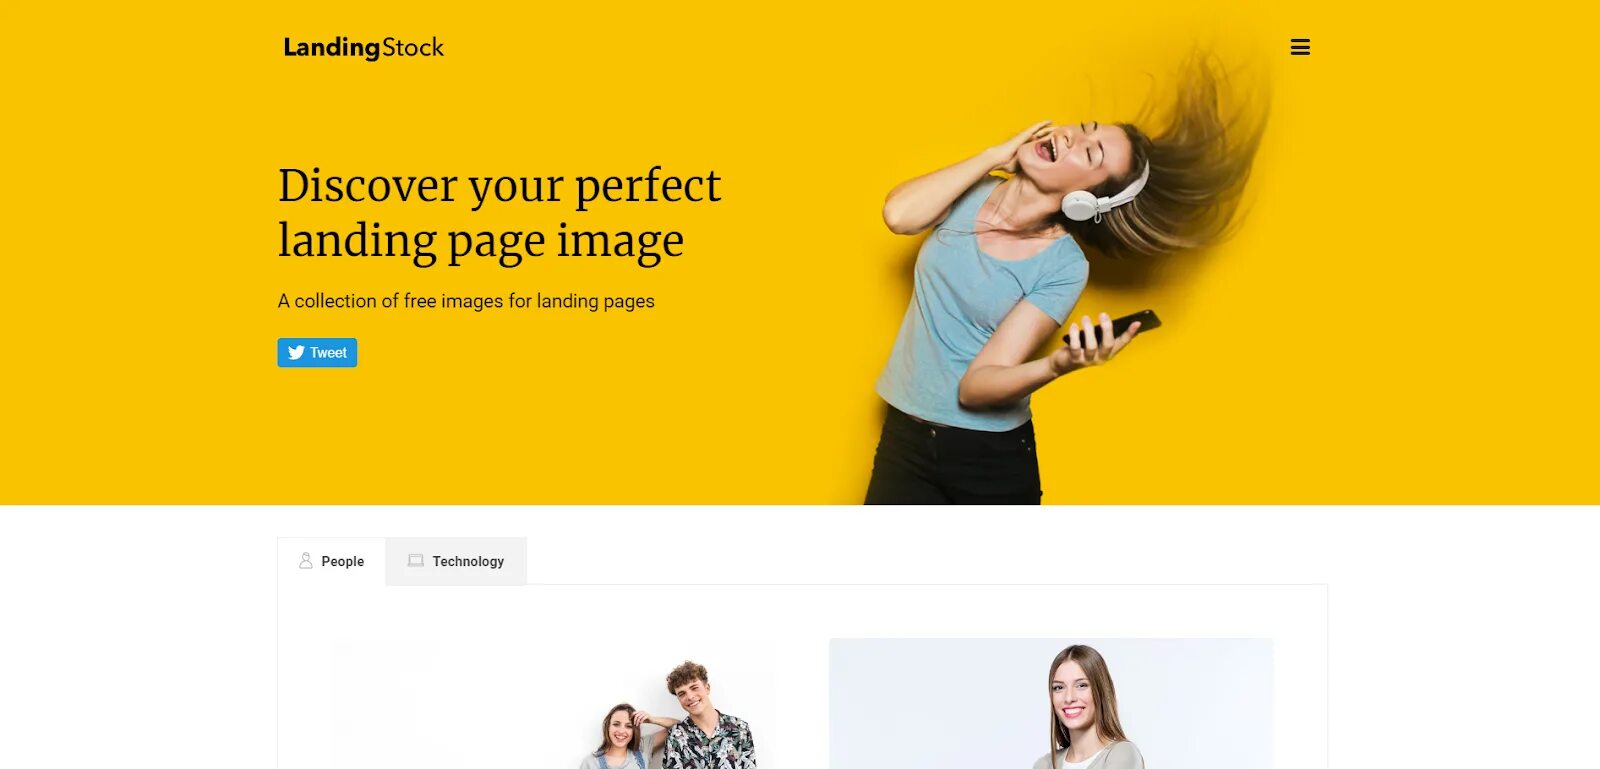Click the Twitter bird icon on Tweet button

(x=296, y=352)
